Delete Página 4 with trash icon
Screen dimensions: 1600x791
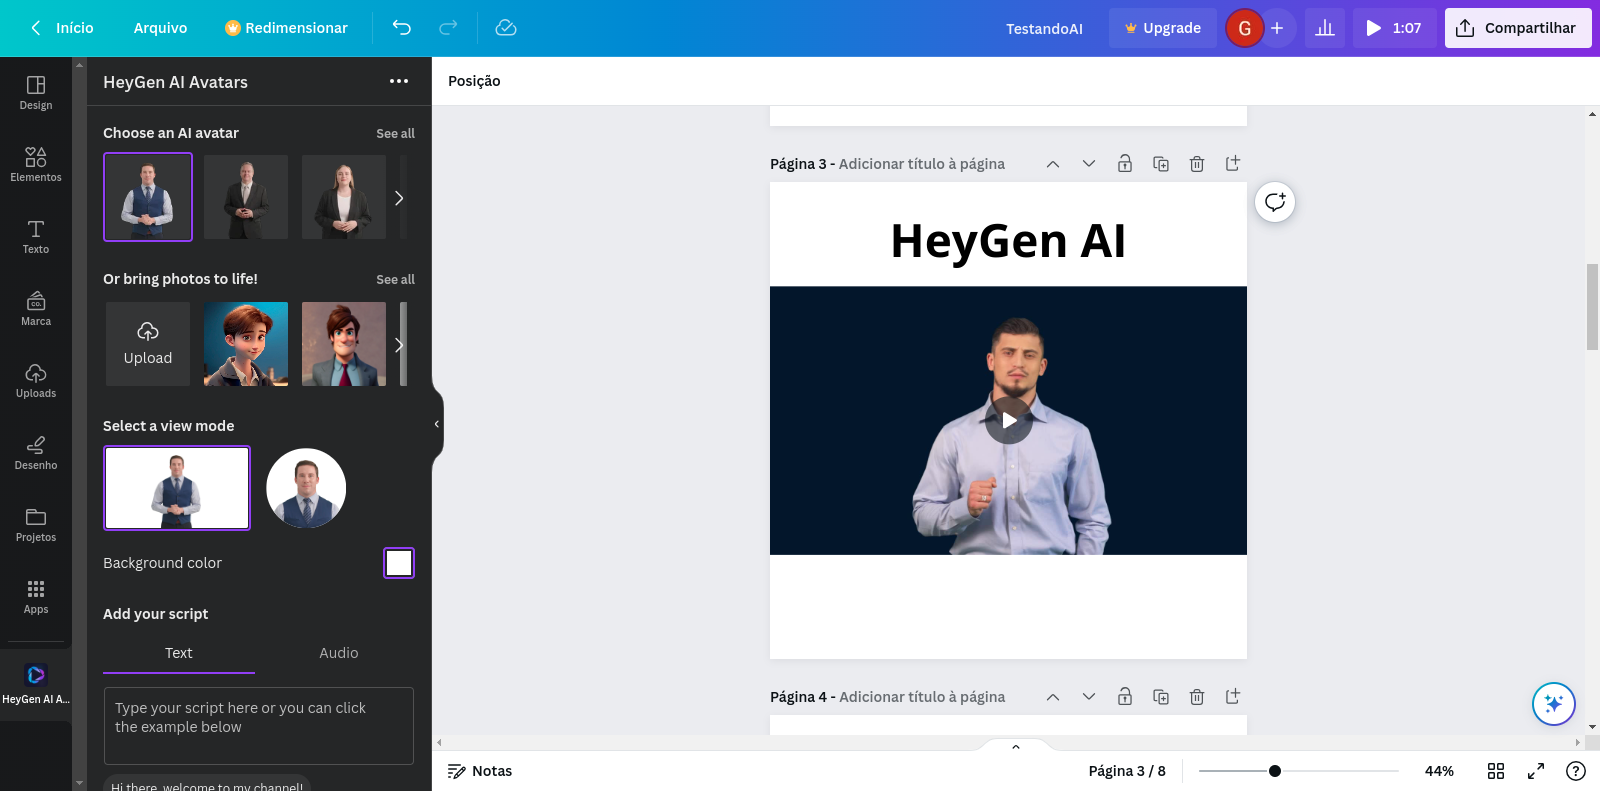pyautogui.click(x=1197, y=697)
